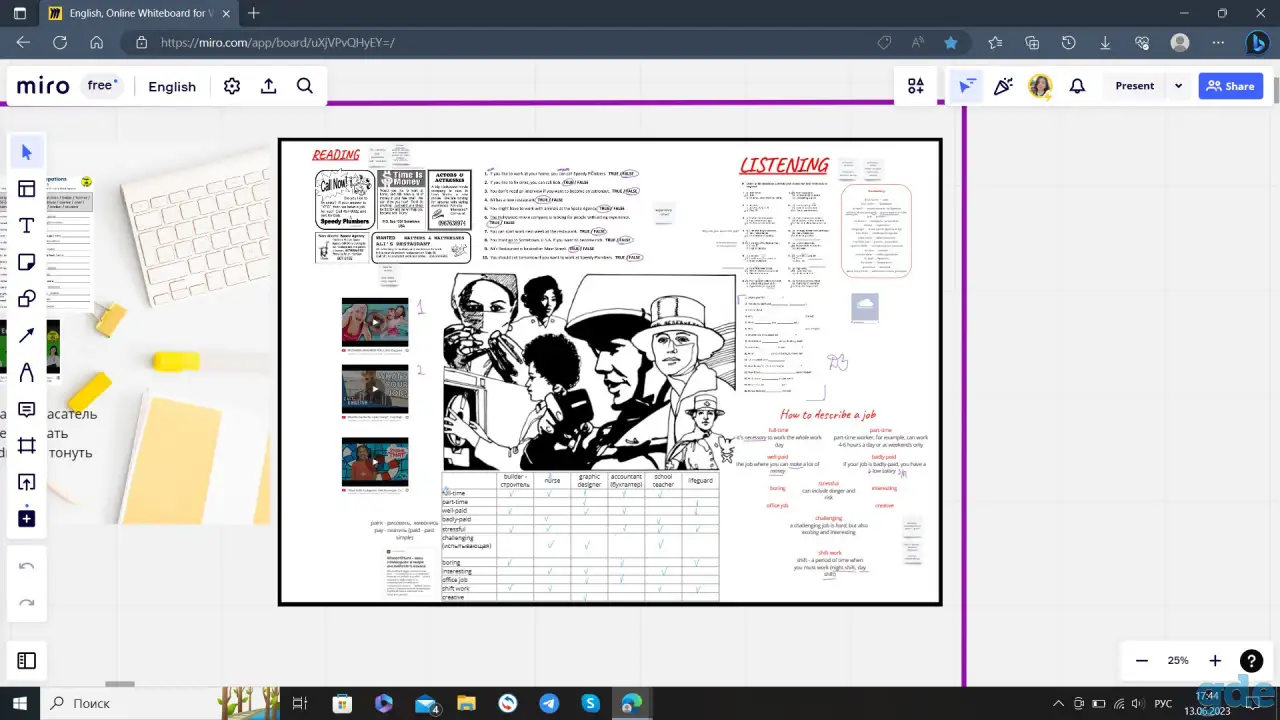This screenshot has height=720, width=1280.
Task: Select the Sticky note tool
Action: (27, 262)
